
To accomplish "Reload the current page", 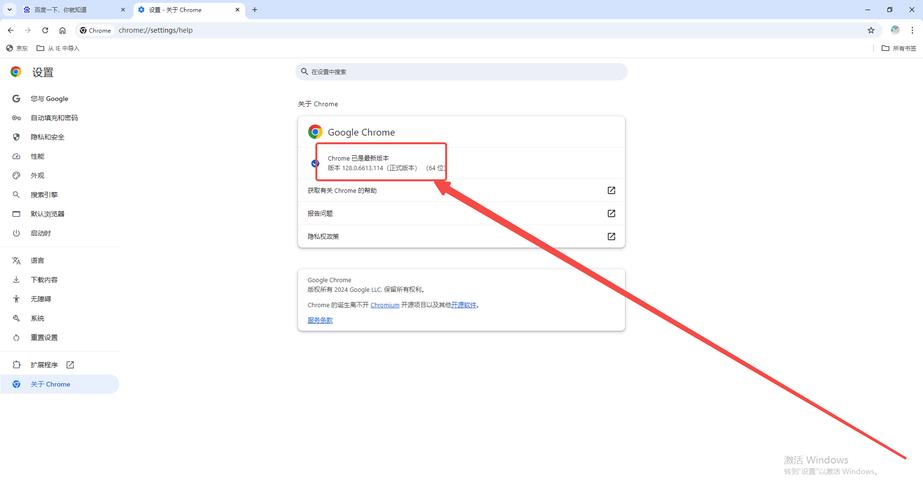I will click(x=45, y=30).
